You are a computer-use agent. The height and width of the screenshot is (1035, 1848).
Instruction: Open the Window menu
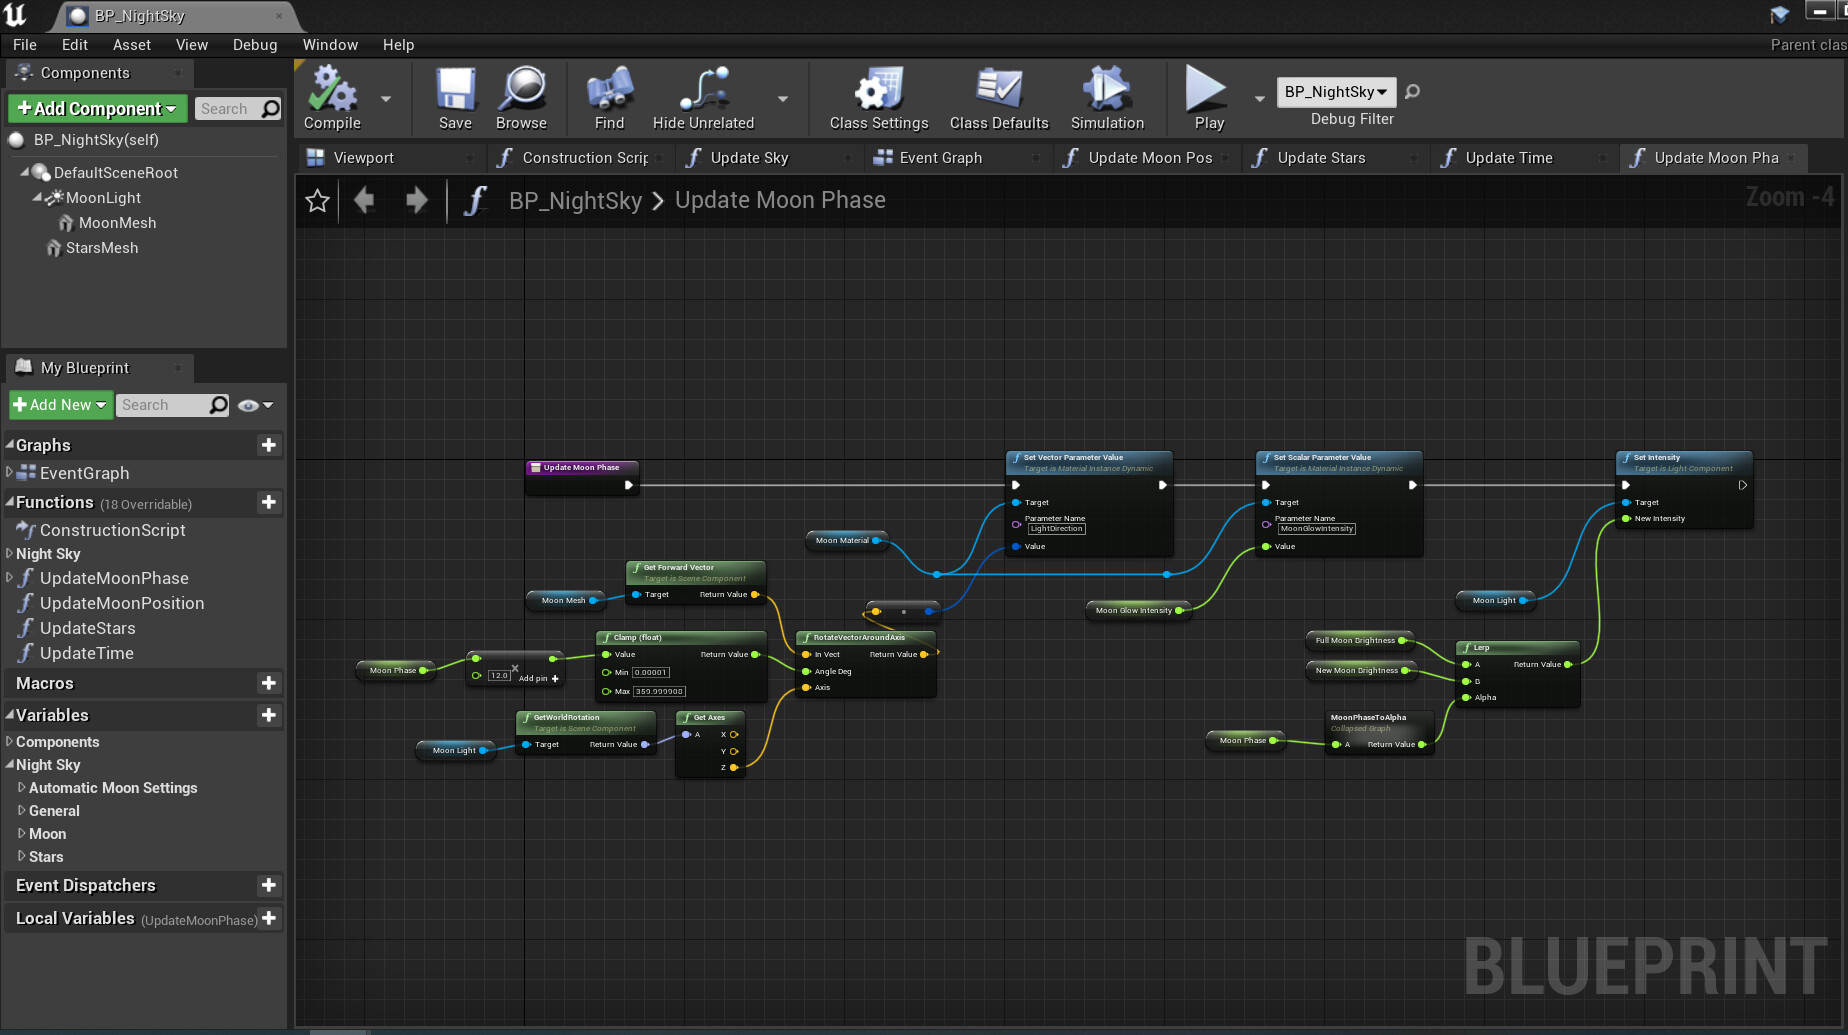pyautogui.click(x=330, y=44)
